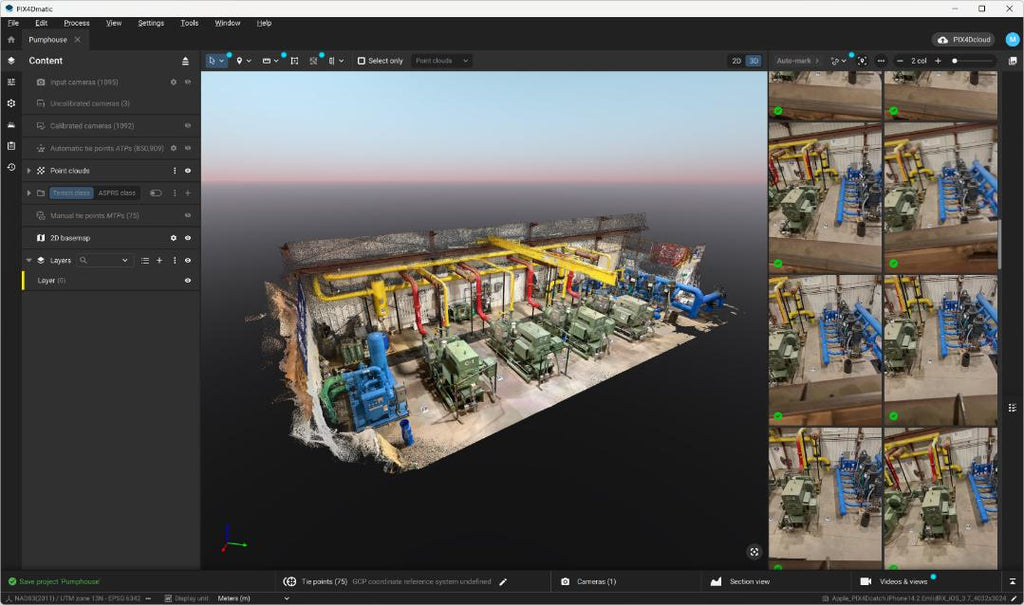
Task: Adjust the image thumbnail size slider
Action: click(x=973, y=61)
